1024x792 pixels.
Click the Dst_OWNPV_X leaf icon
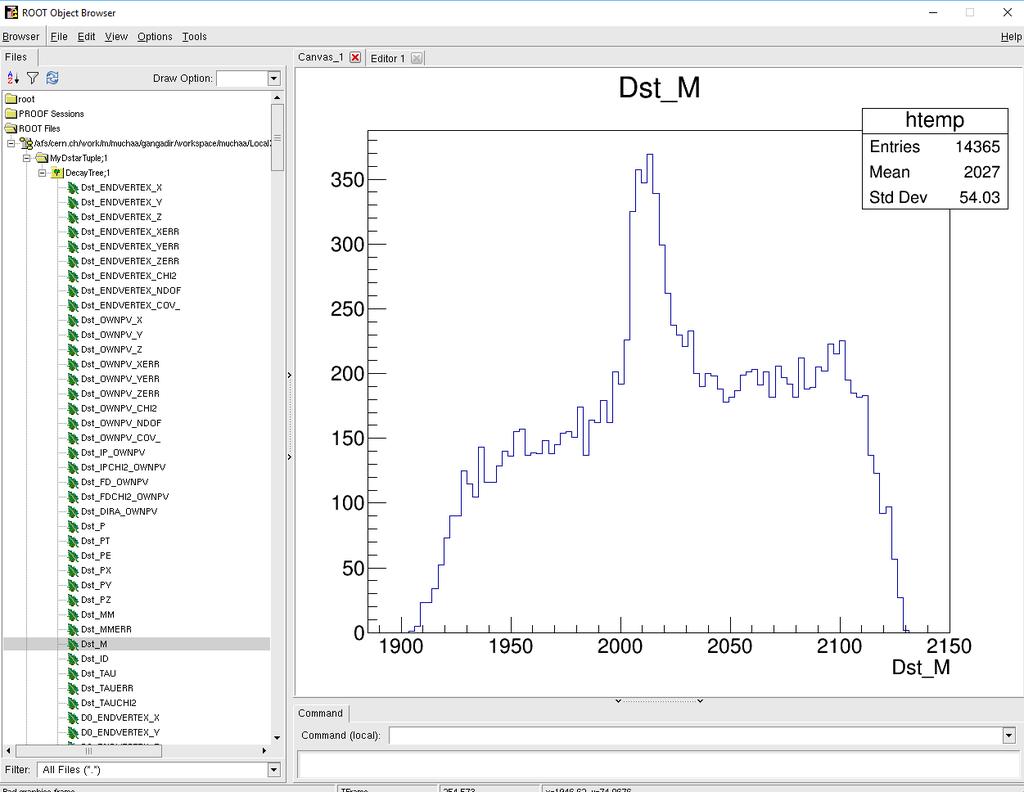pos(73,321)
